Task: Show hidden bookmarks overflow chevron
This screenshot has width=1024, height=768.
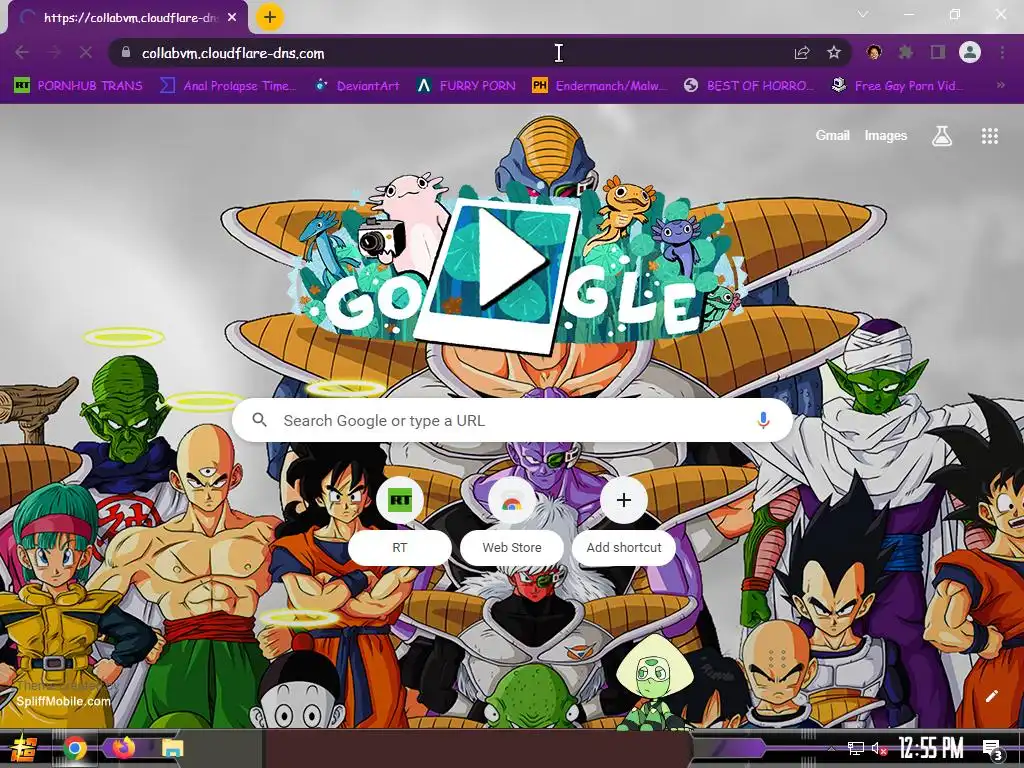Action: point(1000,85)
